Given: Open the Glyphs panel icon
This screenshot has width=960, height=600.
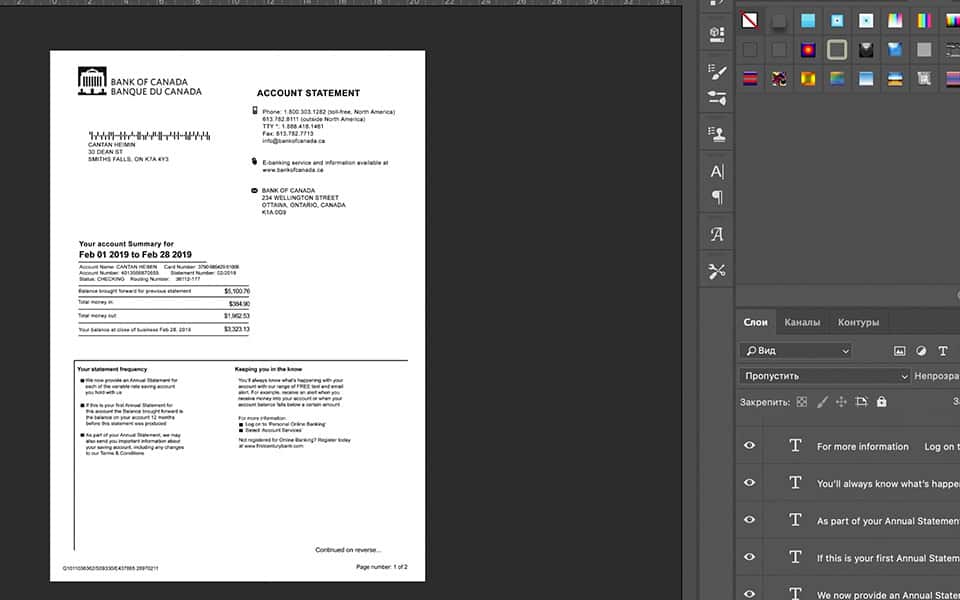Looking at the screenshot, I should click(x=717, y=234).
